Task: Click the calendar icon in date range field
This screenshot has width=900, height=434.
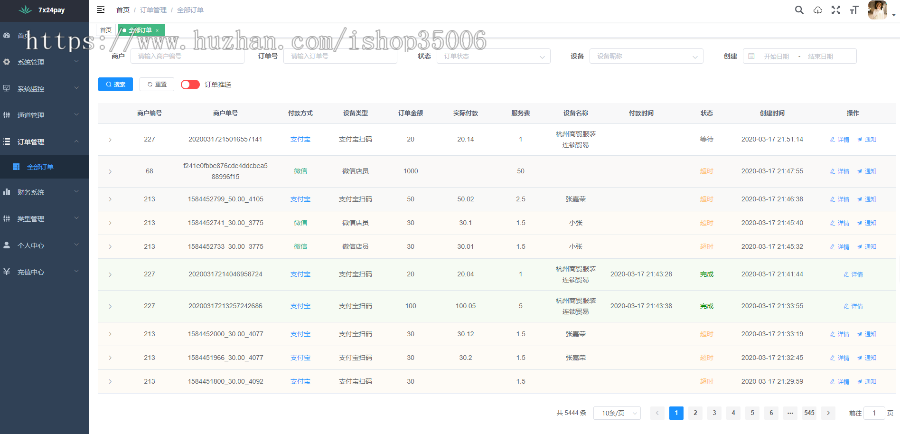Action: (751, 56)
